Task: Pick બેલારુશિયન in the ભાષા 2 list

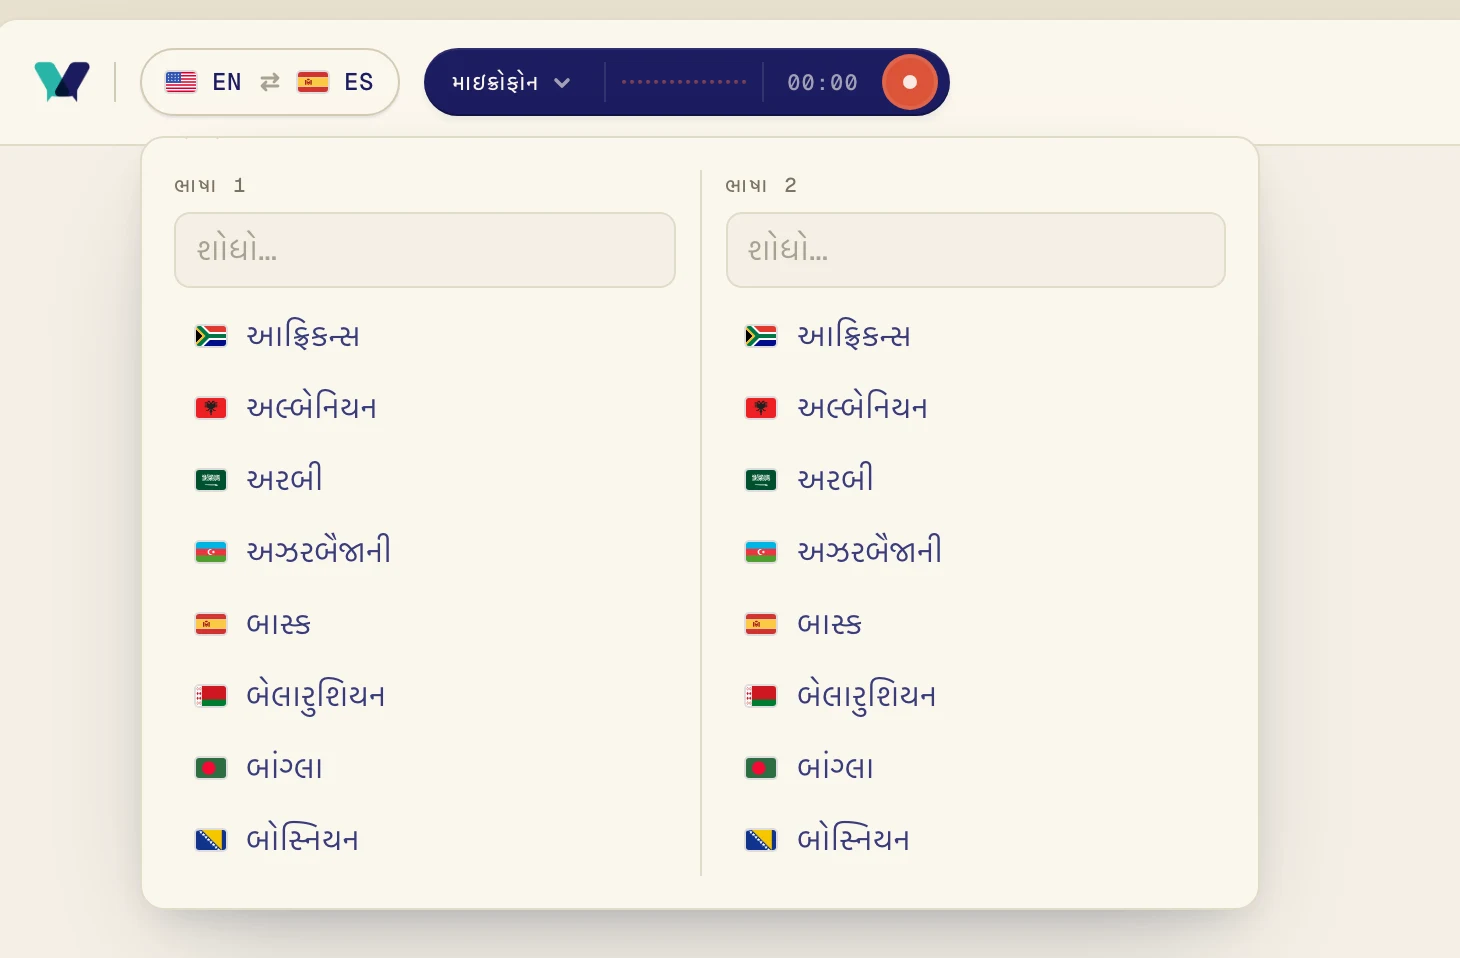Action: [x=976, y=696]
